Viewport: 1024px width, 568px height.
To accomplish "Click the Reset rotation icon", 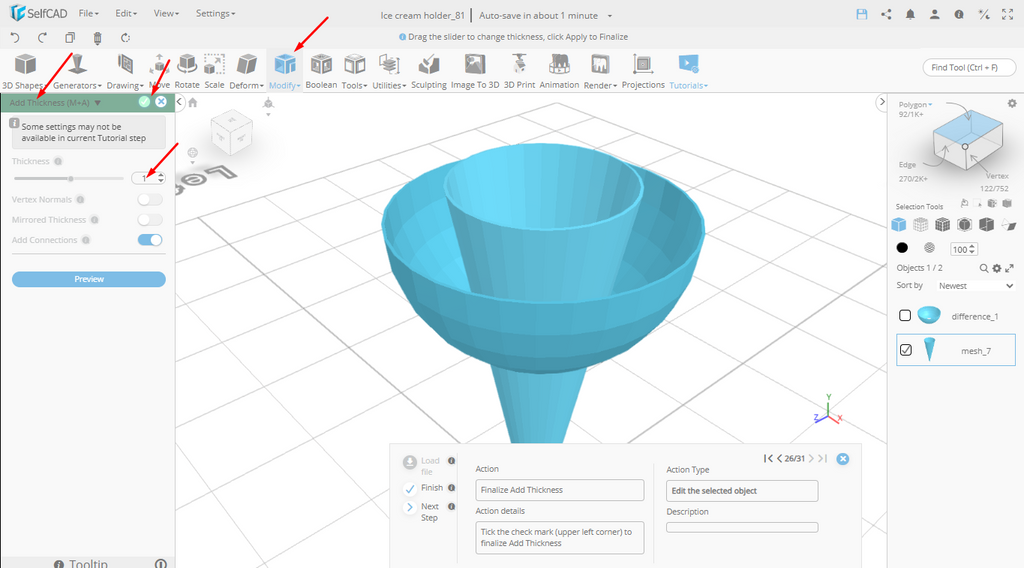I will [x=125, y=37].
